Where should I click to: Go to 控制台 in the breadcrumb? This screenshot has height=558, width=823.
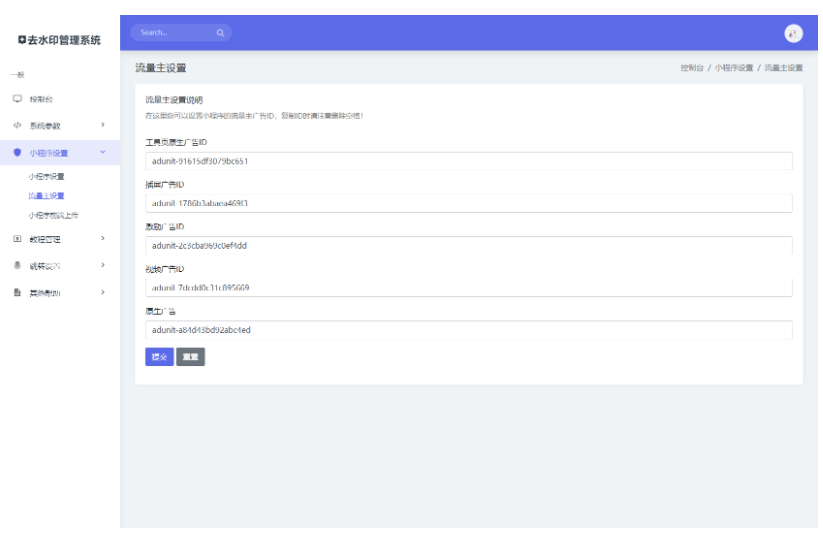click(692, 68)
